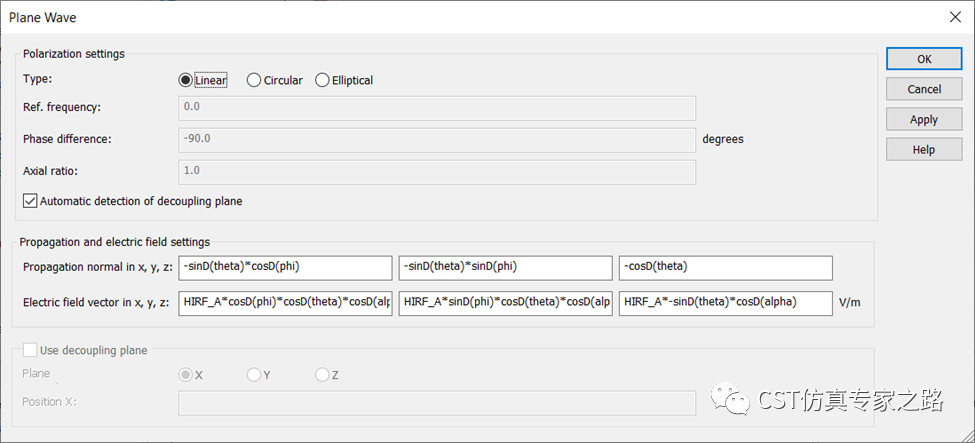975x443 pixels.
Task: Click the Cancel button
Action: pos(924,89)
